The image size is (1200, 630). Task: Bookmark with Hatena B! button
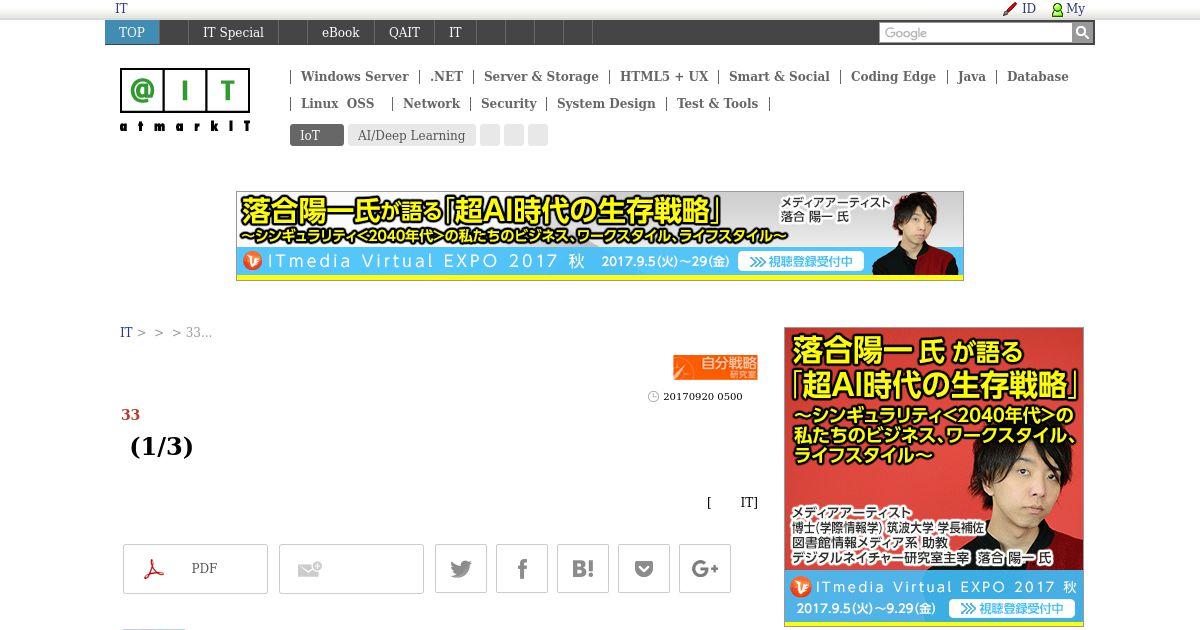pos(583,569)
